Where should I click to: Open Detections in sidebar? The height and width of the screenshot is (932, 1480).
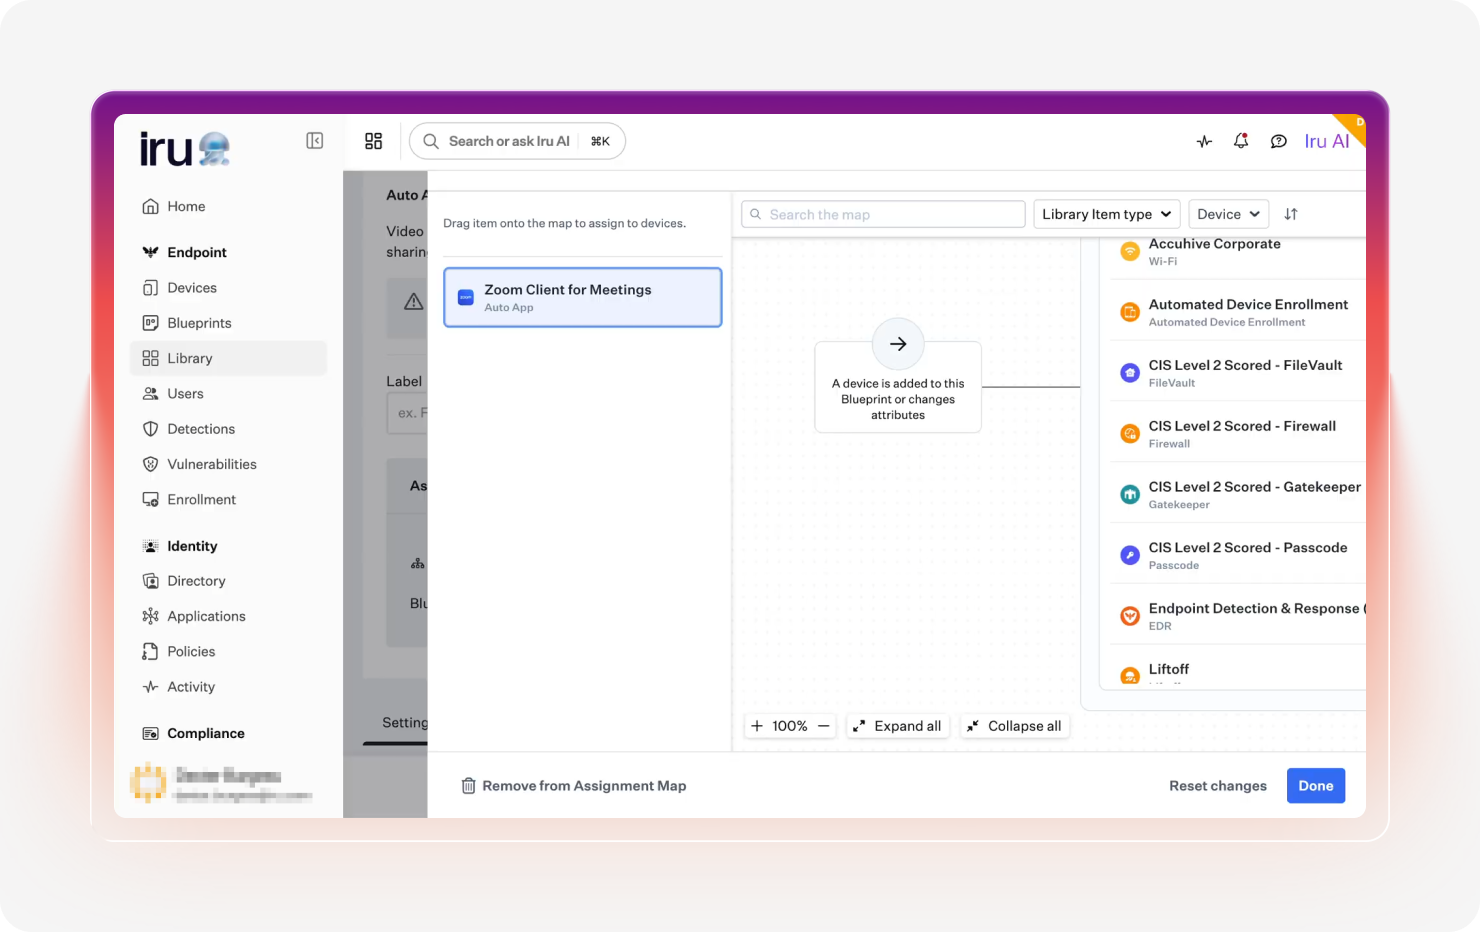click(x=228, y=429)
